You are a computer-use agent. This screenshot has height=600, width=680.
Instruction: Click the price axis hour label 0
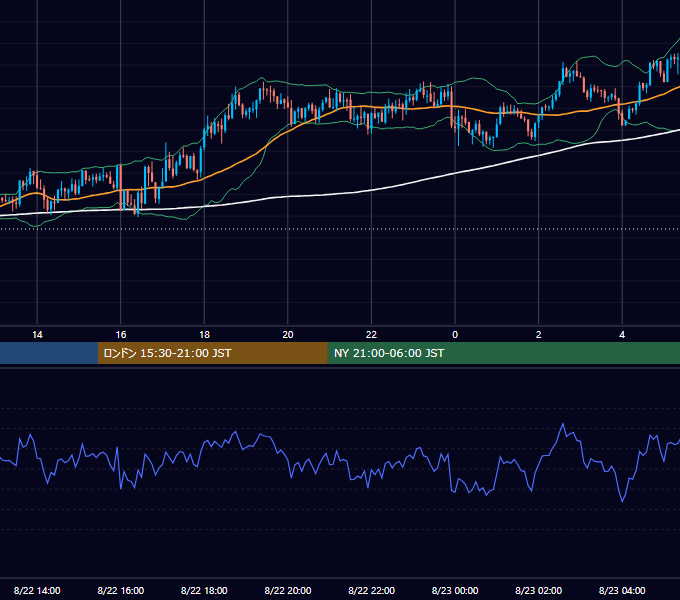point(455,335)
